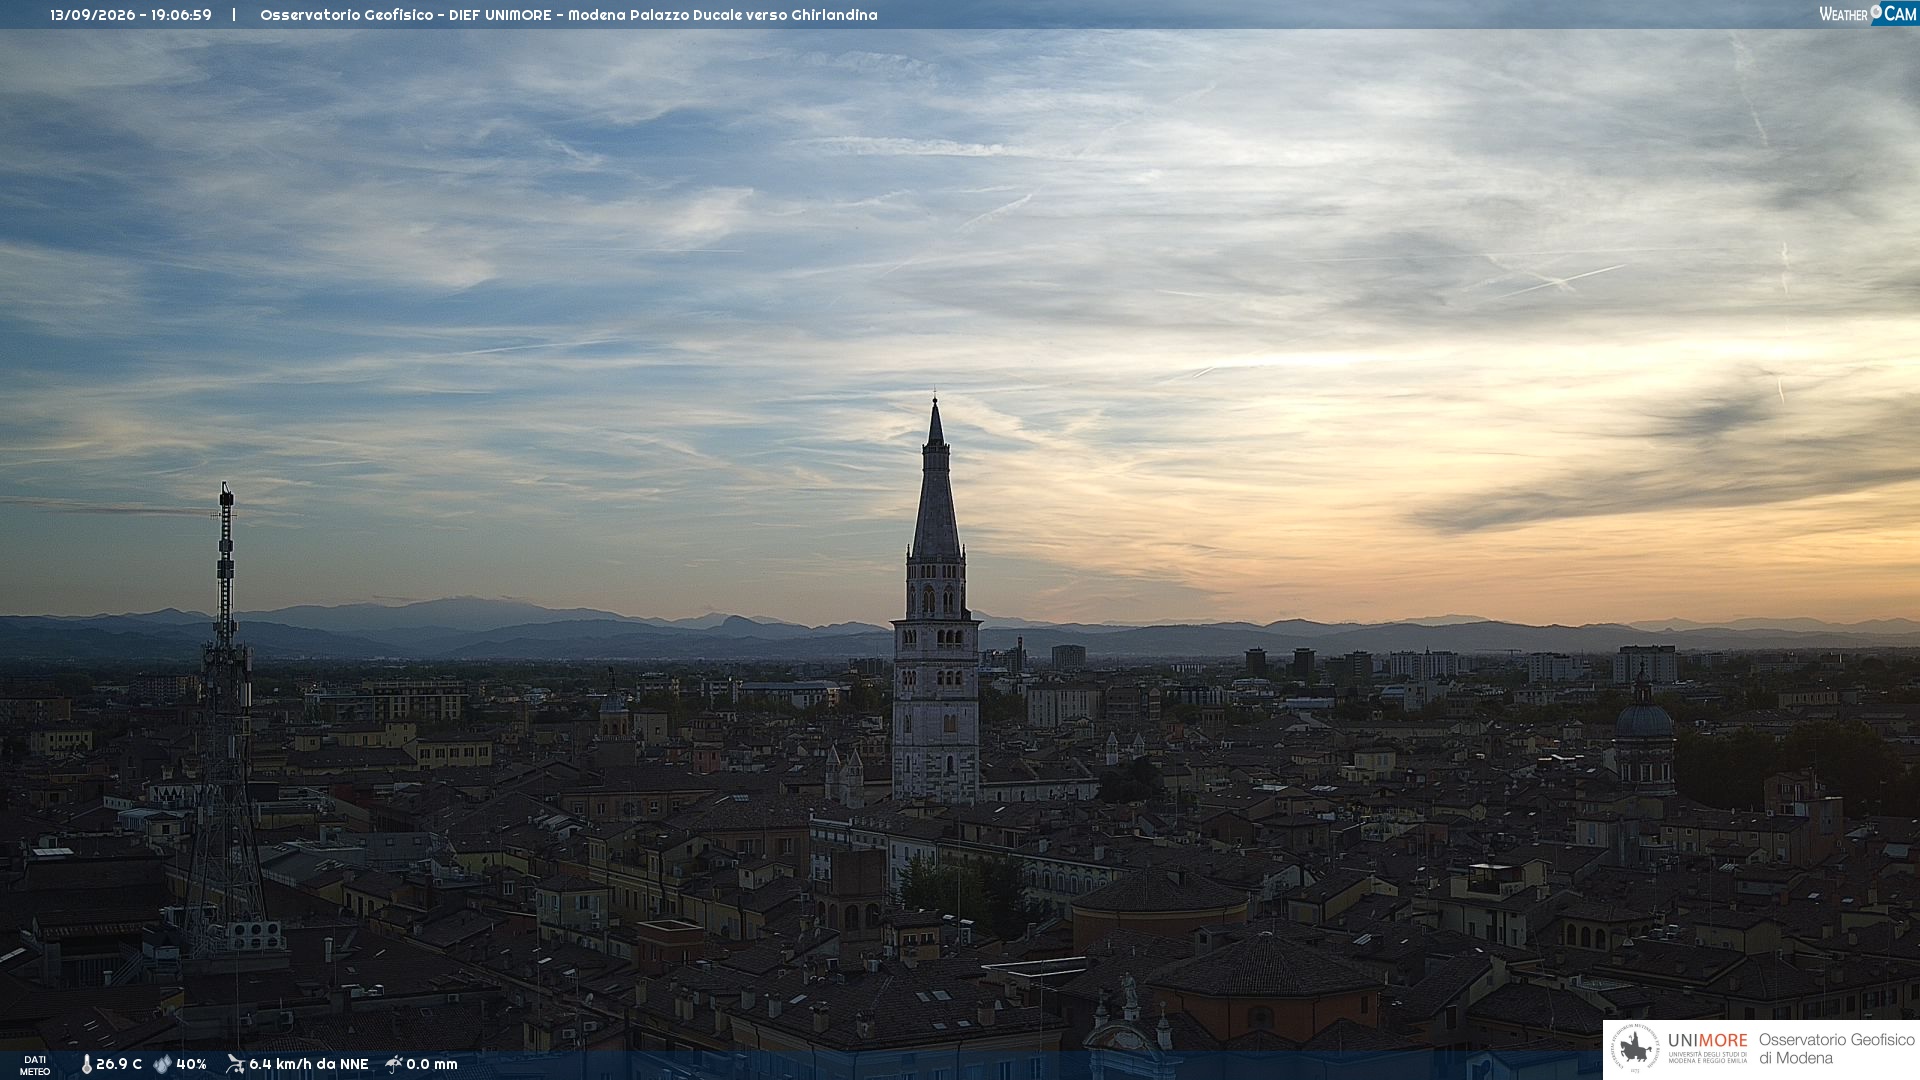Click the UNIMORE circular seal emblem

1635,1049
